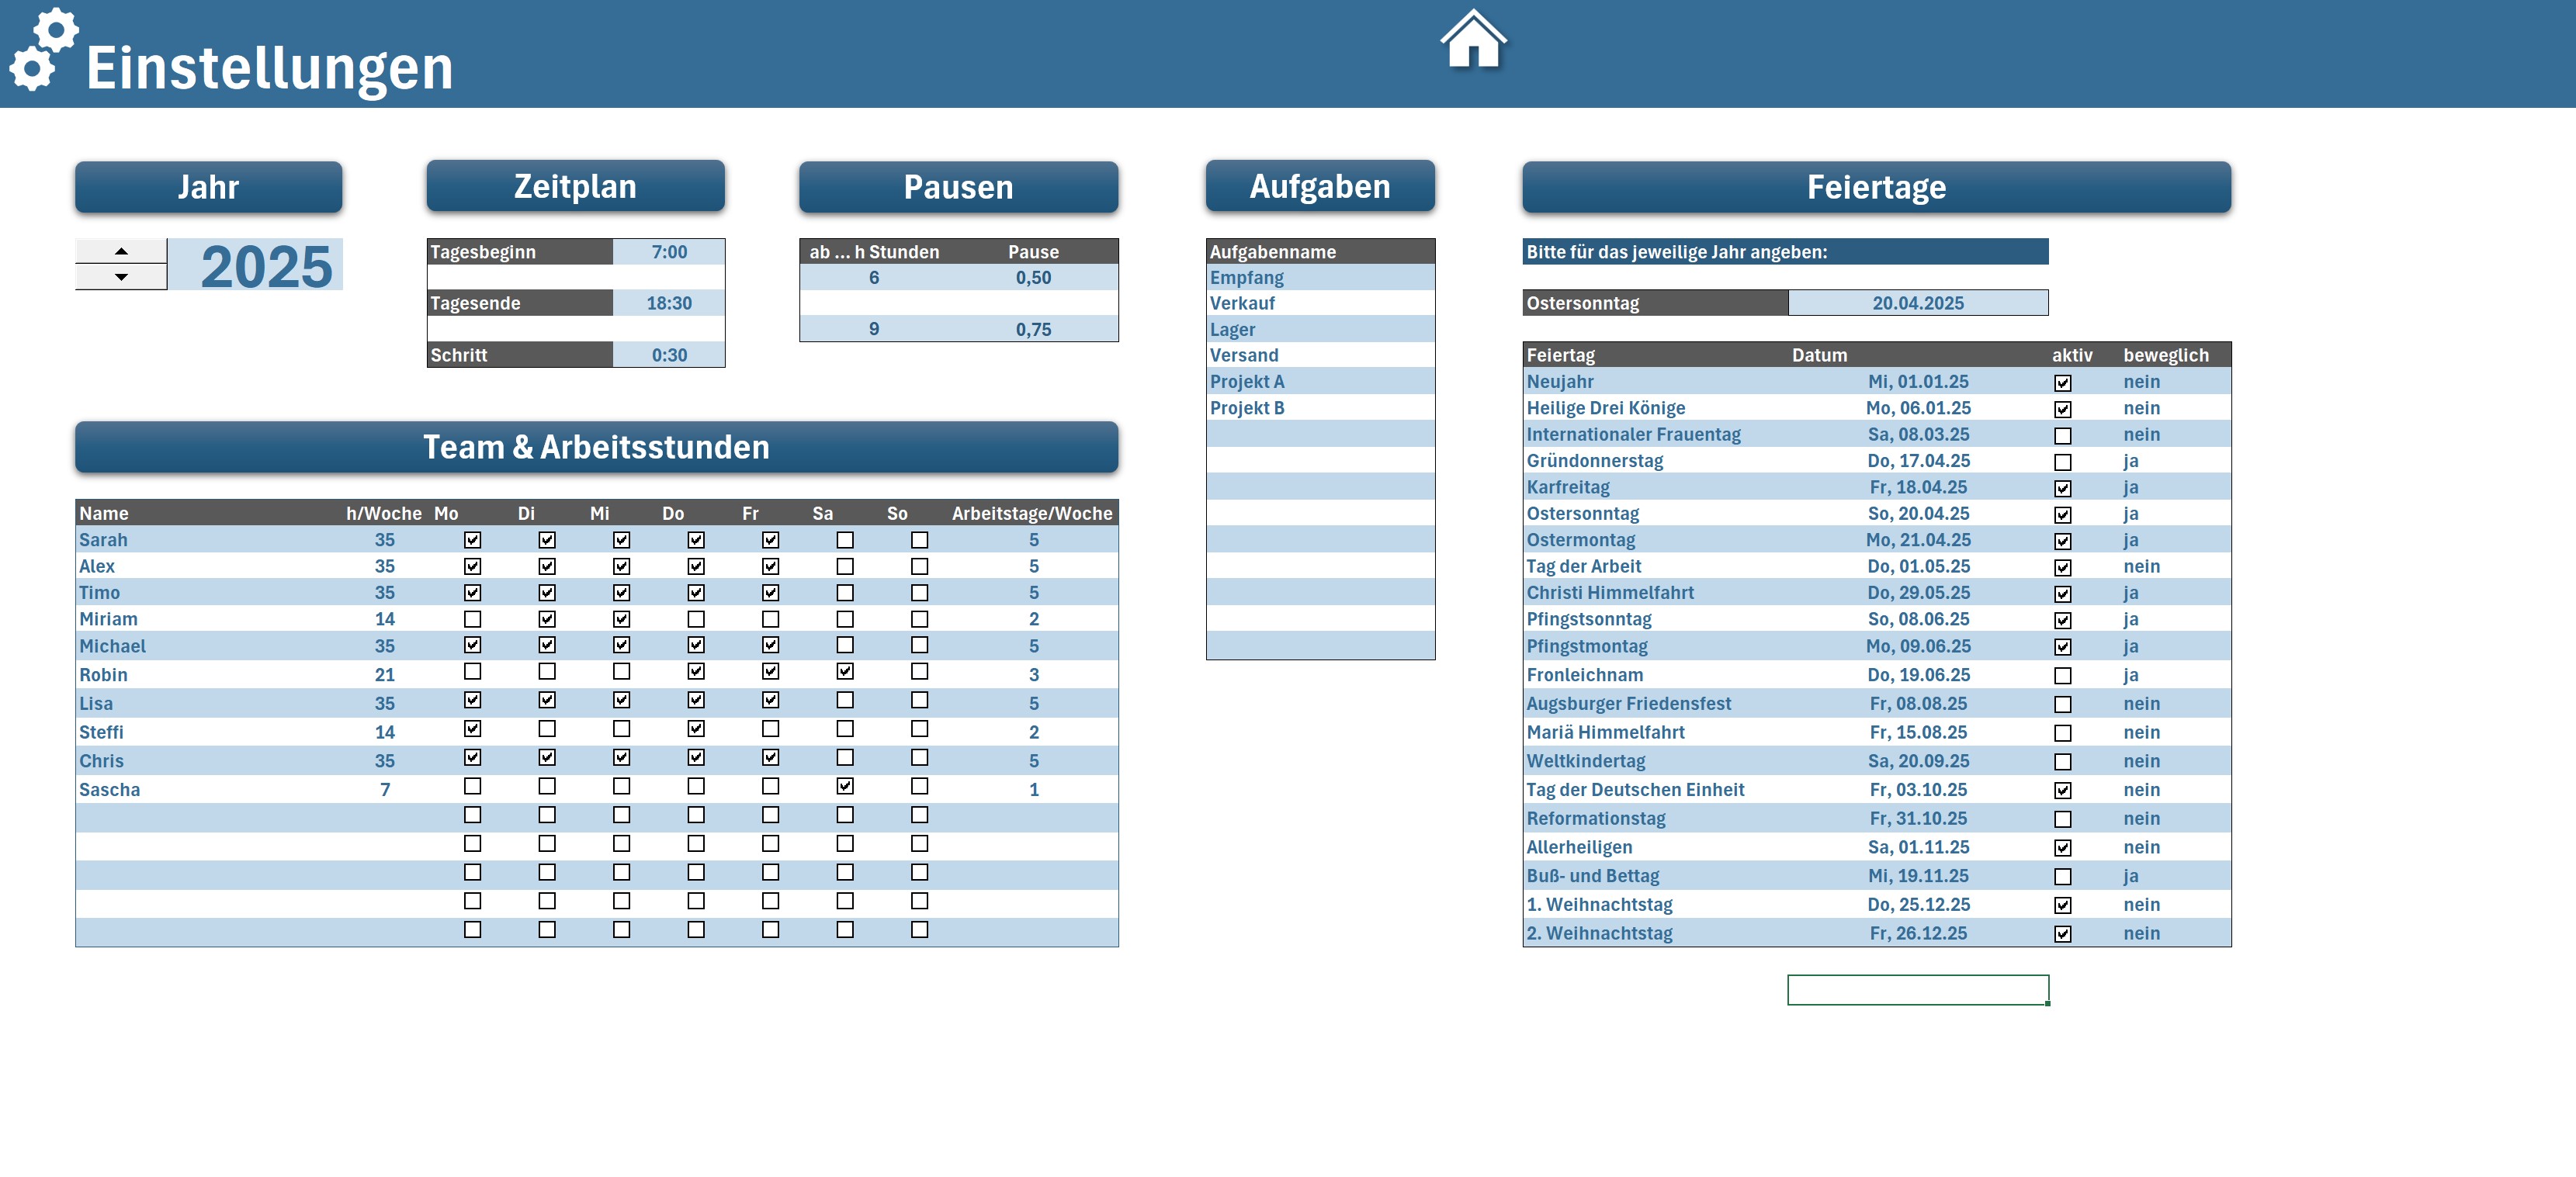Select the 0,75 pause value cell
This screenshot has height=1177, width=2576.
[1033, 329]
